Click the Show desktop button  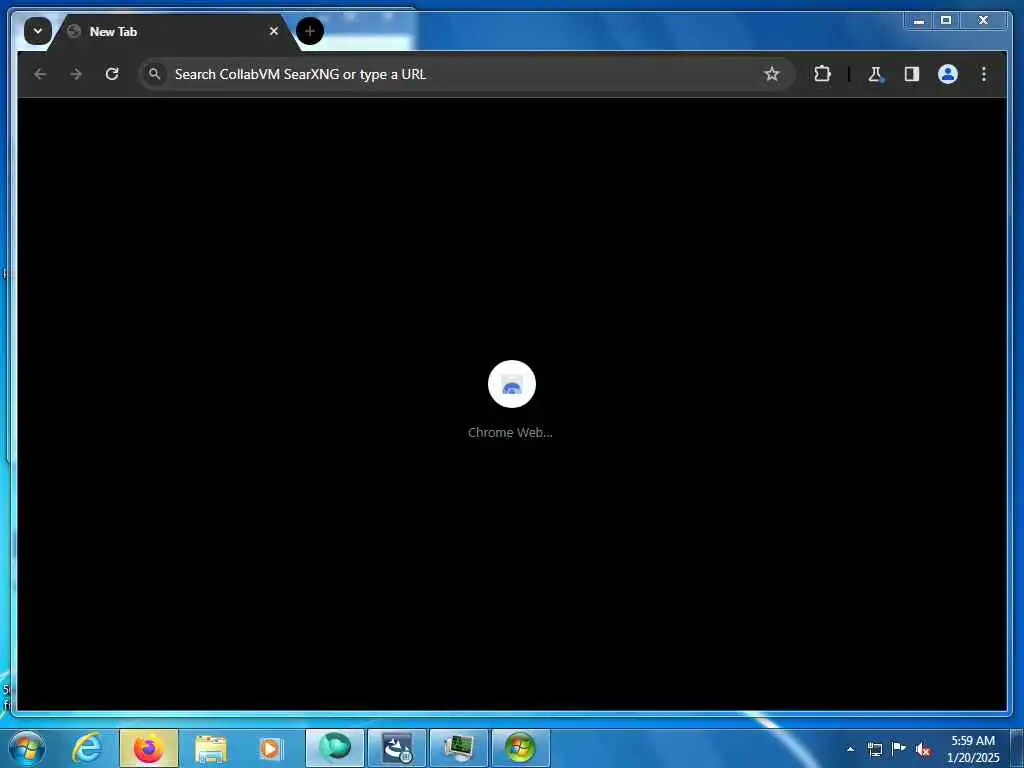point(1017,748)
